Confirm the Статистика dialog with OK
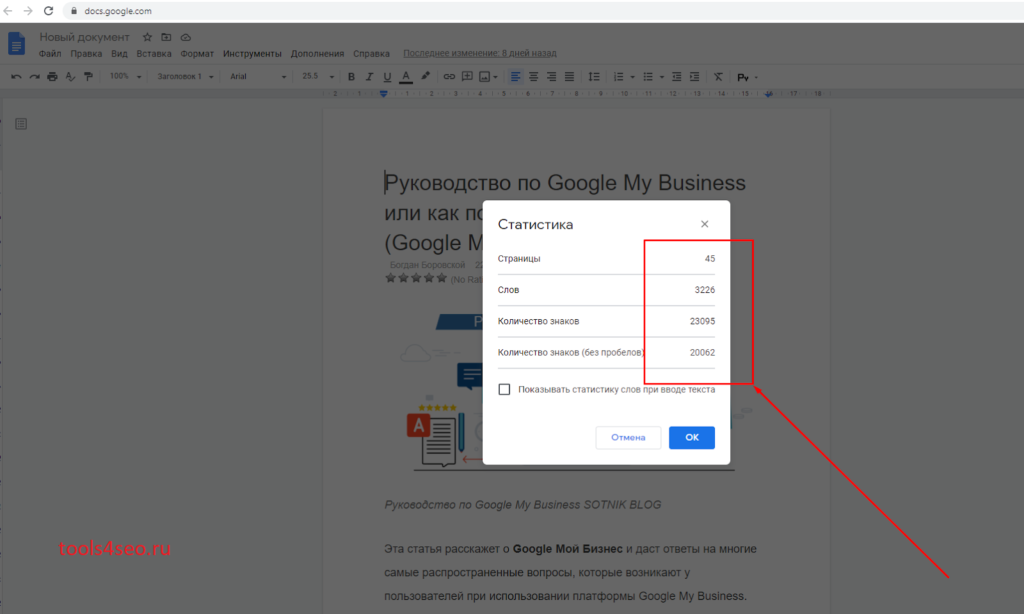This screenshot has width=1024, height=614. tap(692, 438)
